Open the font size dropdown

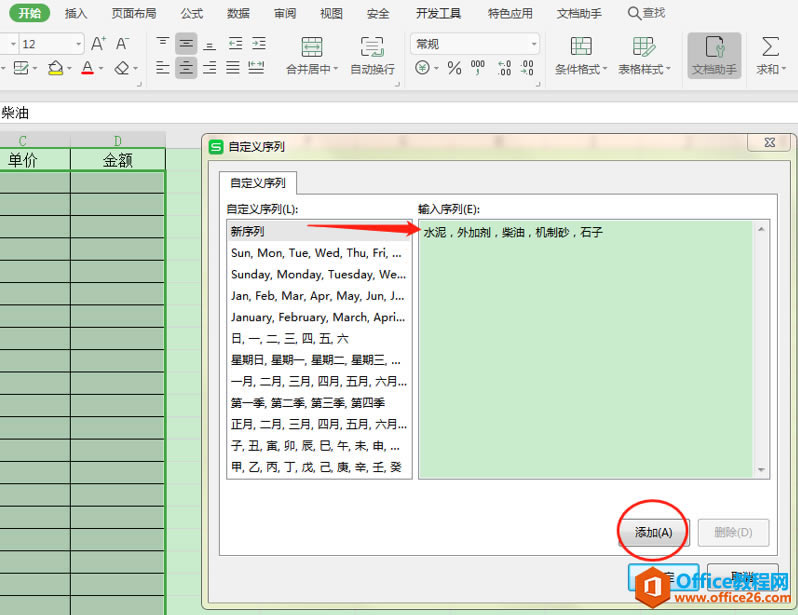click(x=78, y=44)
